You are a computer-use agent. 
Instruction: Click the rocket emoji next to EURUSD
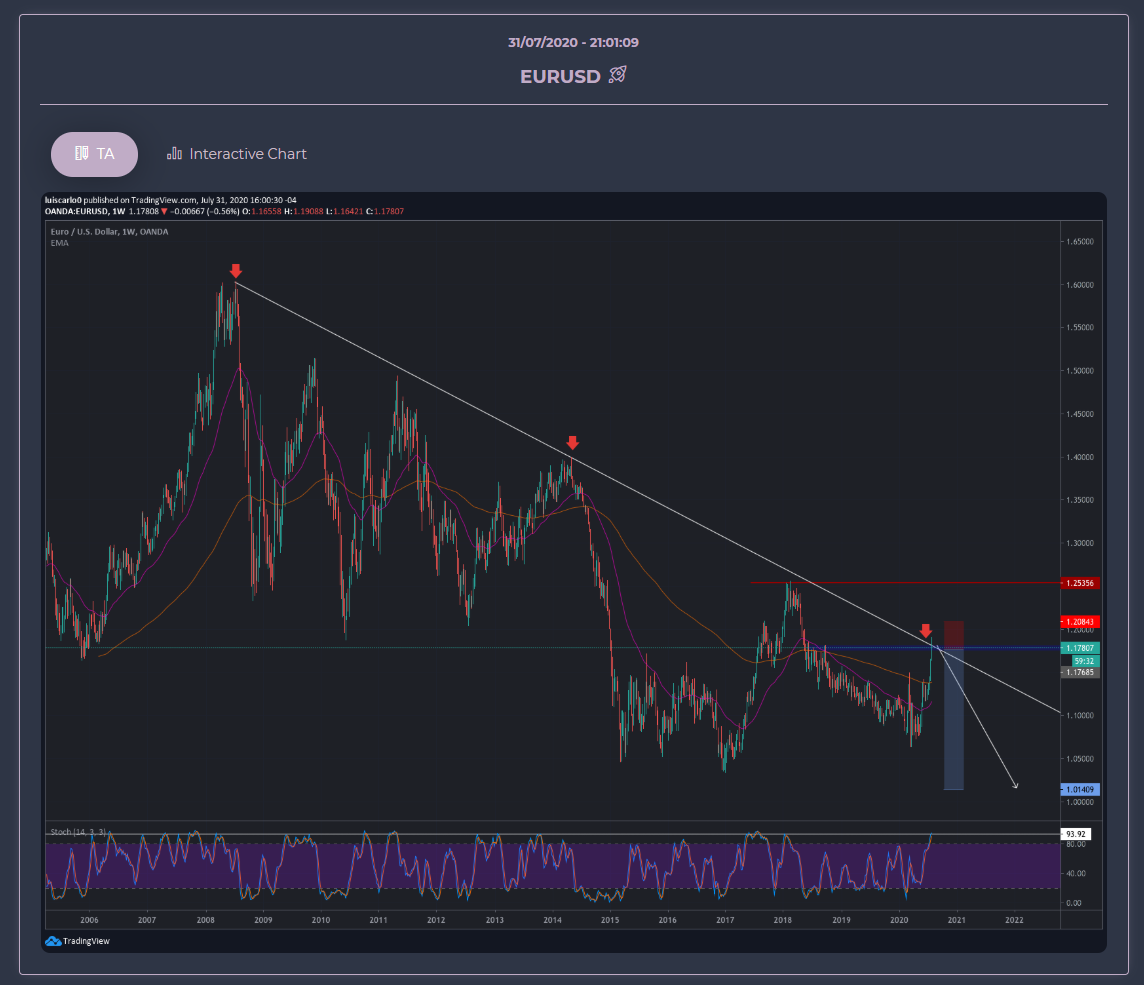[x=615, y=75]
